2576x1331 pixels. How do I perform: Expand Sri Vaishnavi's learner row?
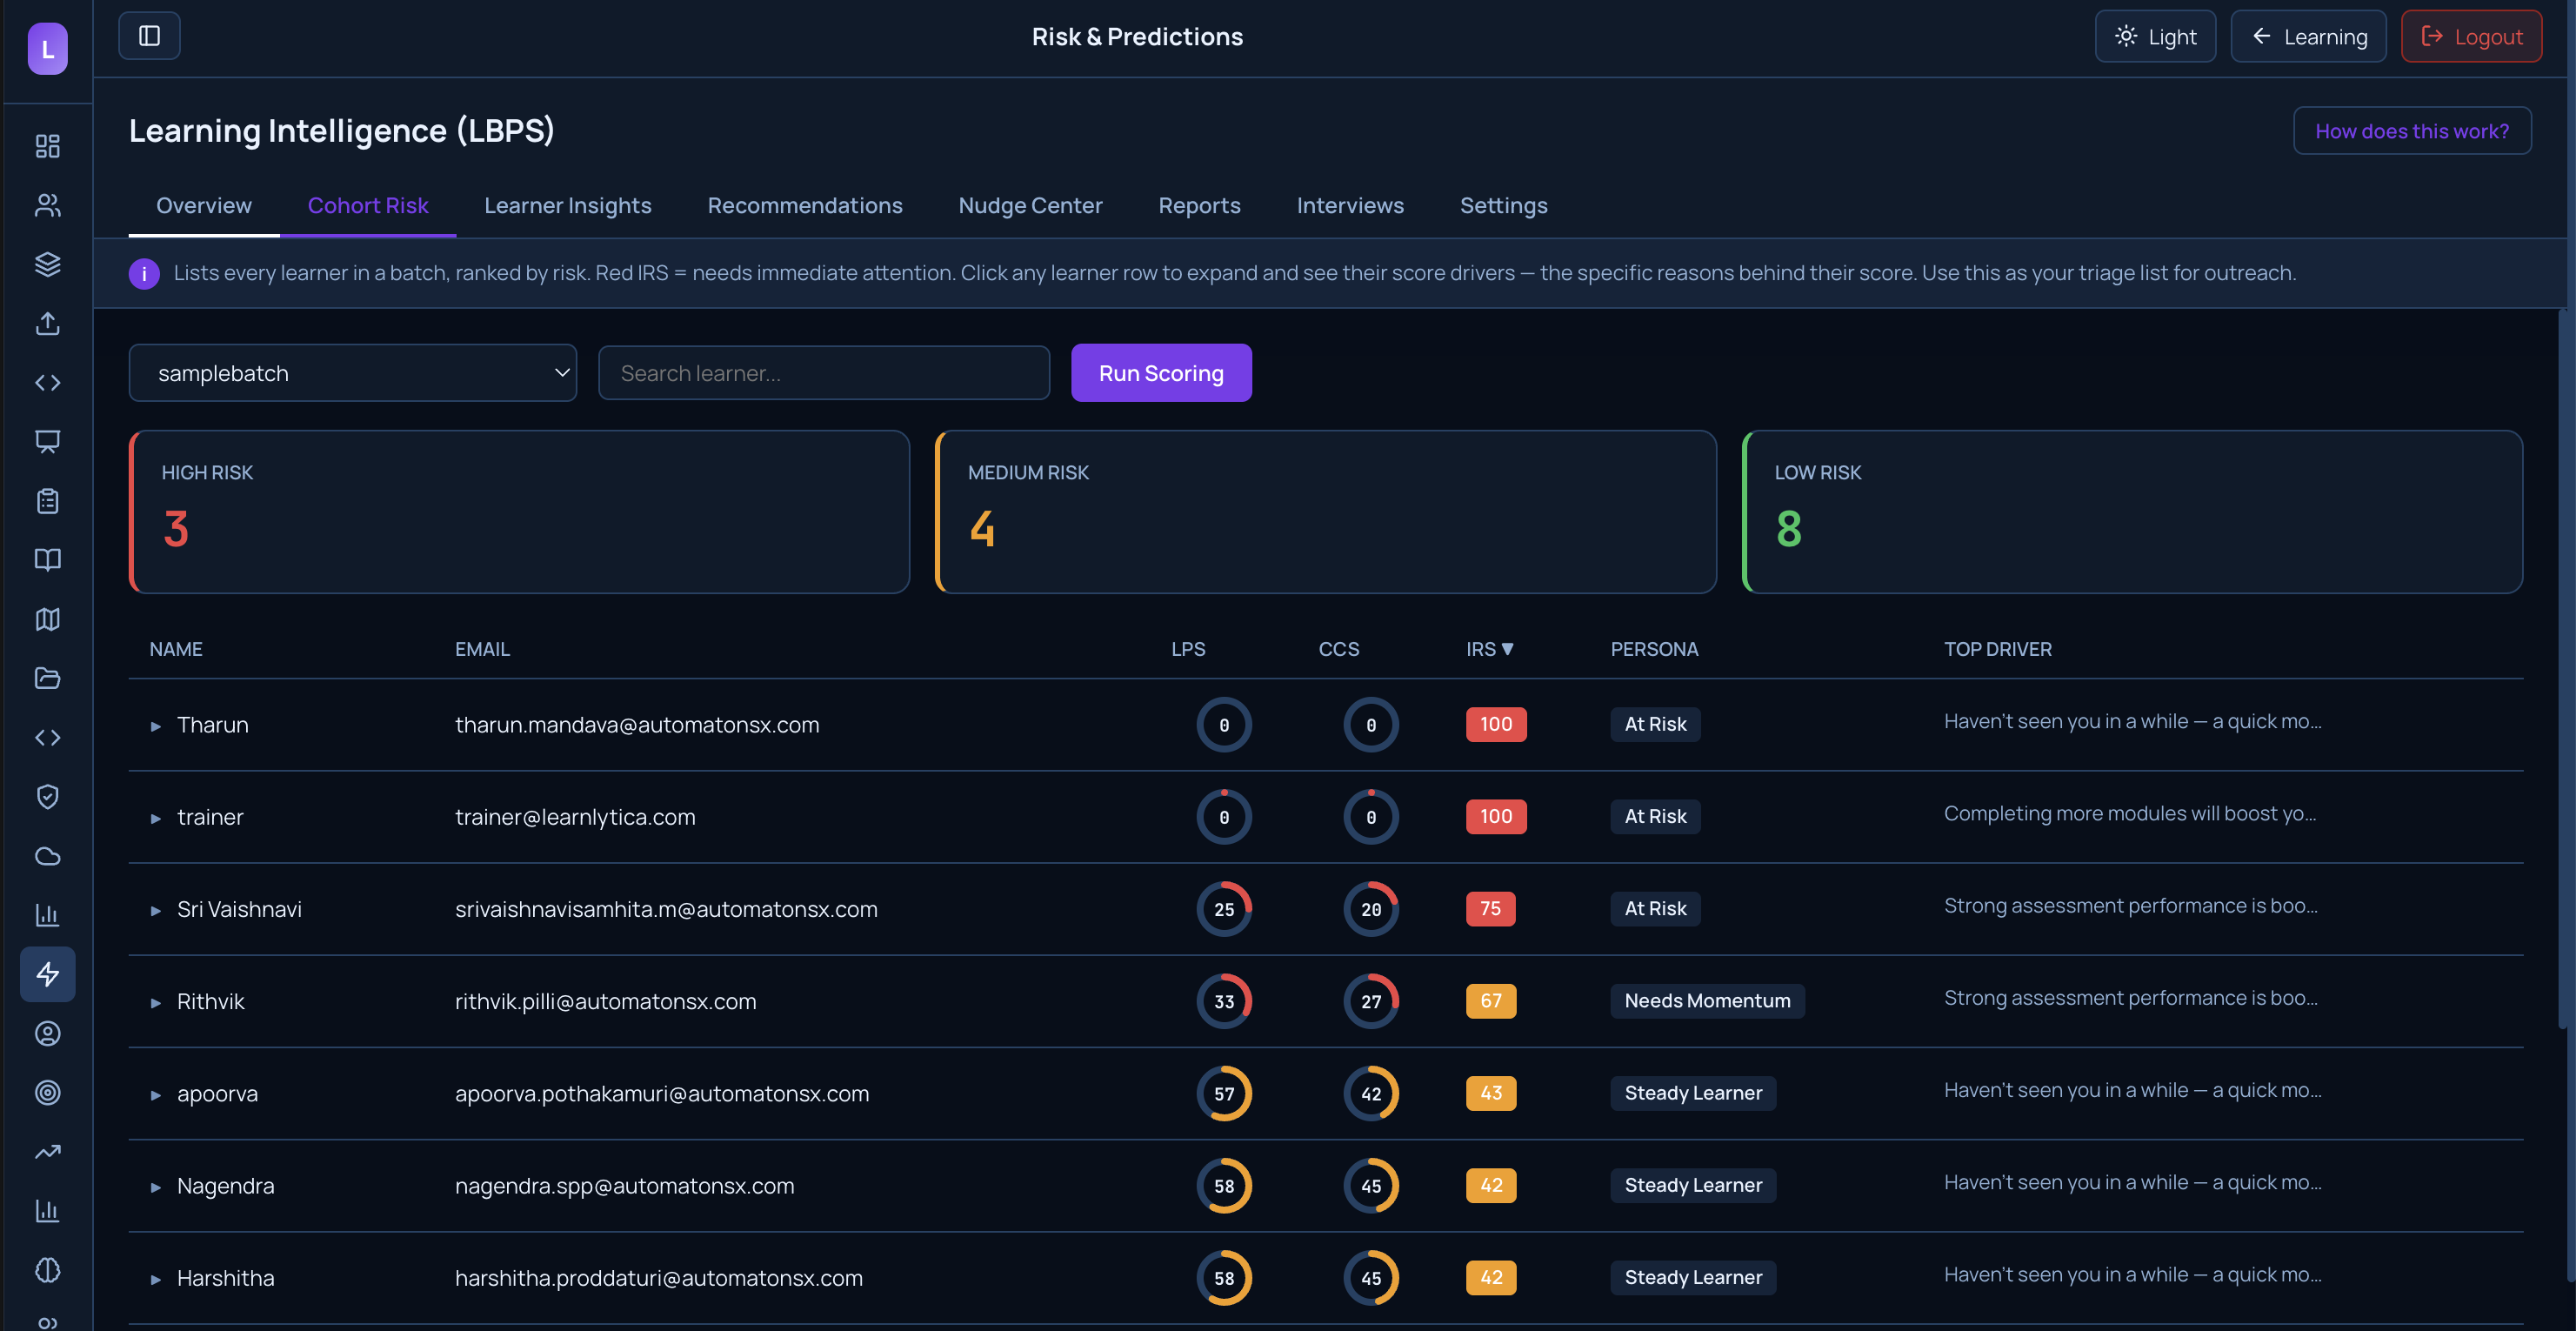pyautogui.click(x=156, y=909)
